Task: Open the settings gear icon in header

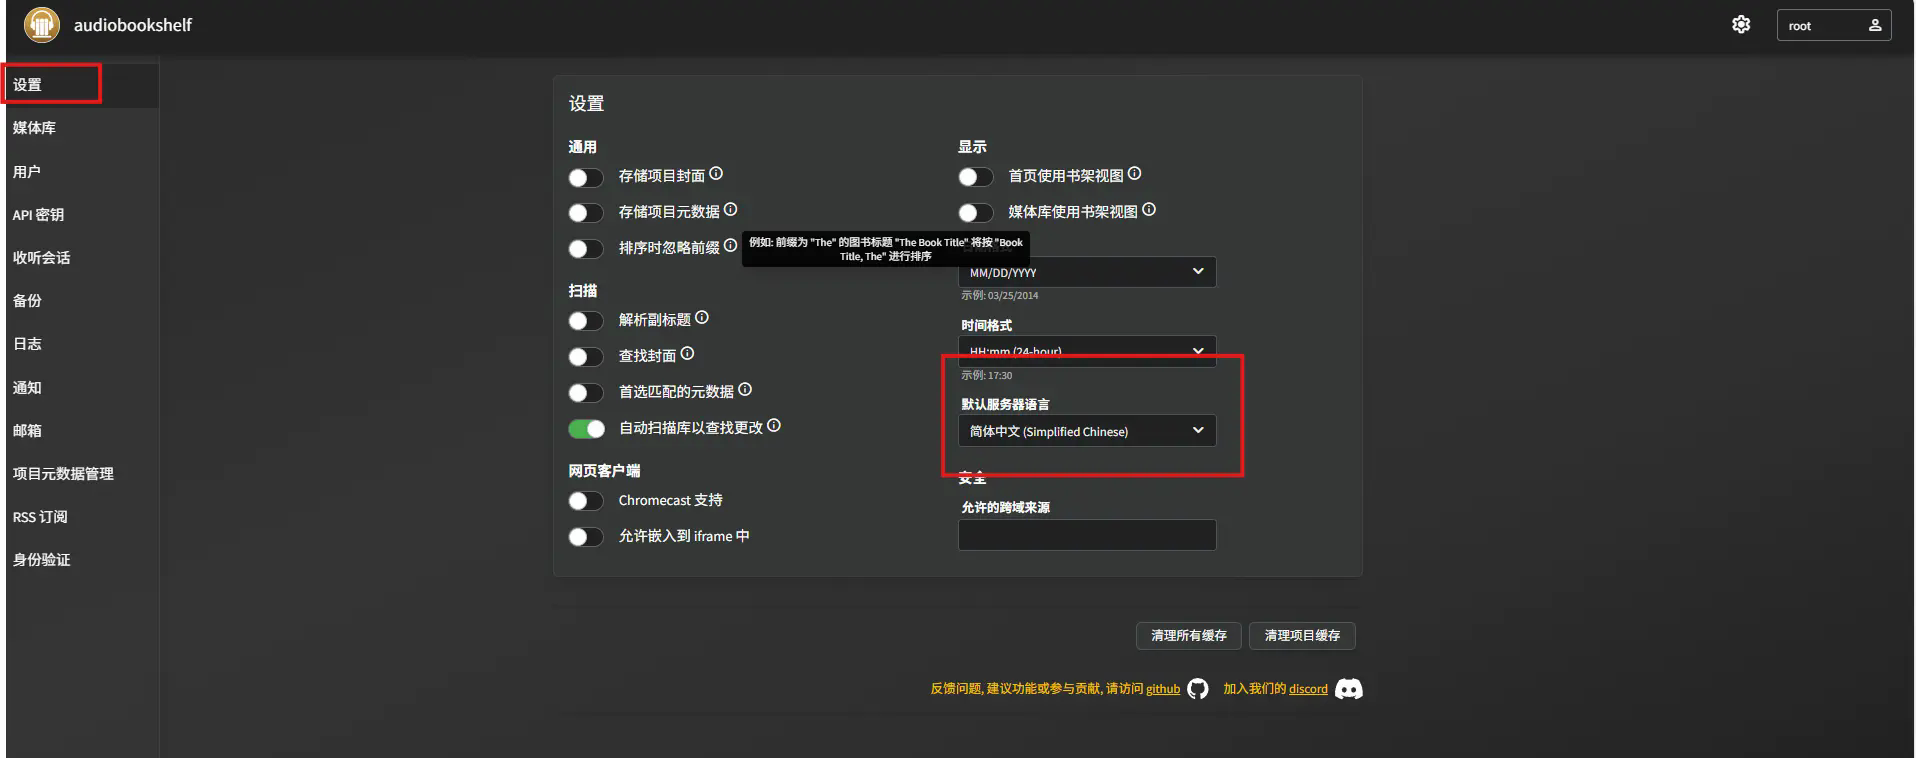Action: [1741, 25]
